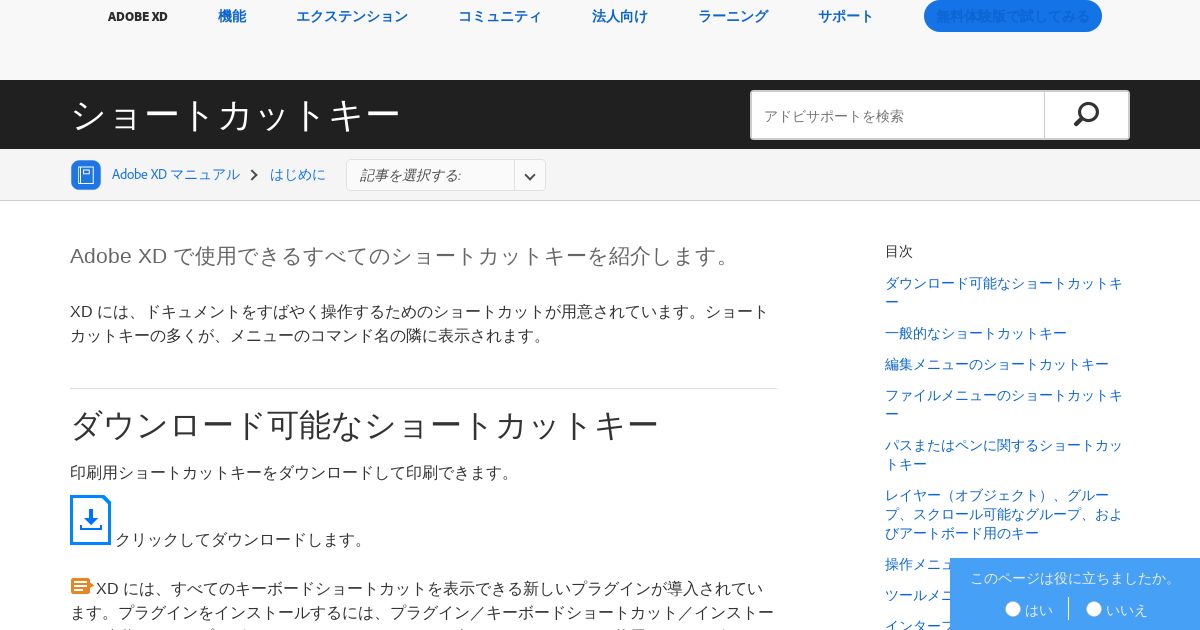
Task: Open the ラーニング menu item
Action: (733, 16)
